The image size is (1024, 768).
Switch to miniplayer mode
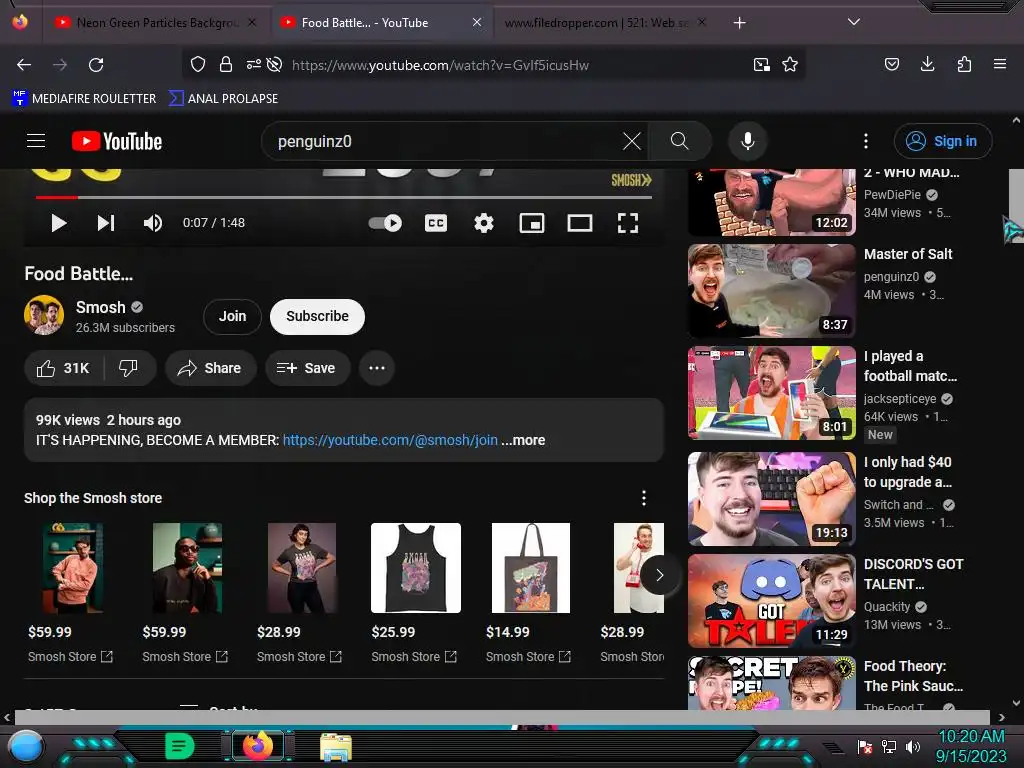(x=532, y=223)
